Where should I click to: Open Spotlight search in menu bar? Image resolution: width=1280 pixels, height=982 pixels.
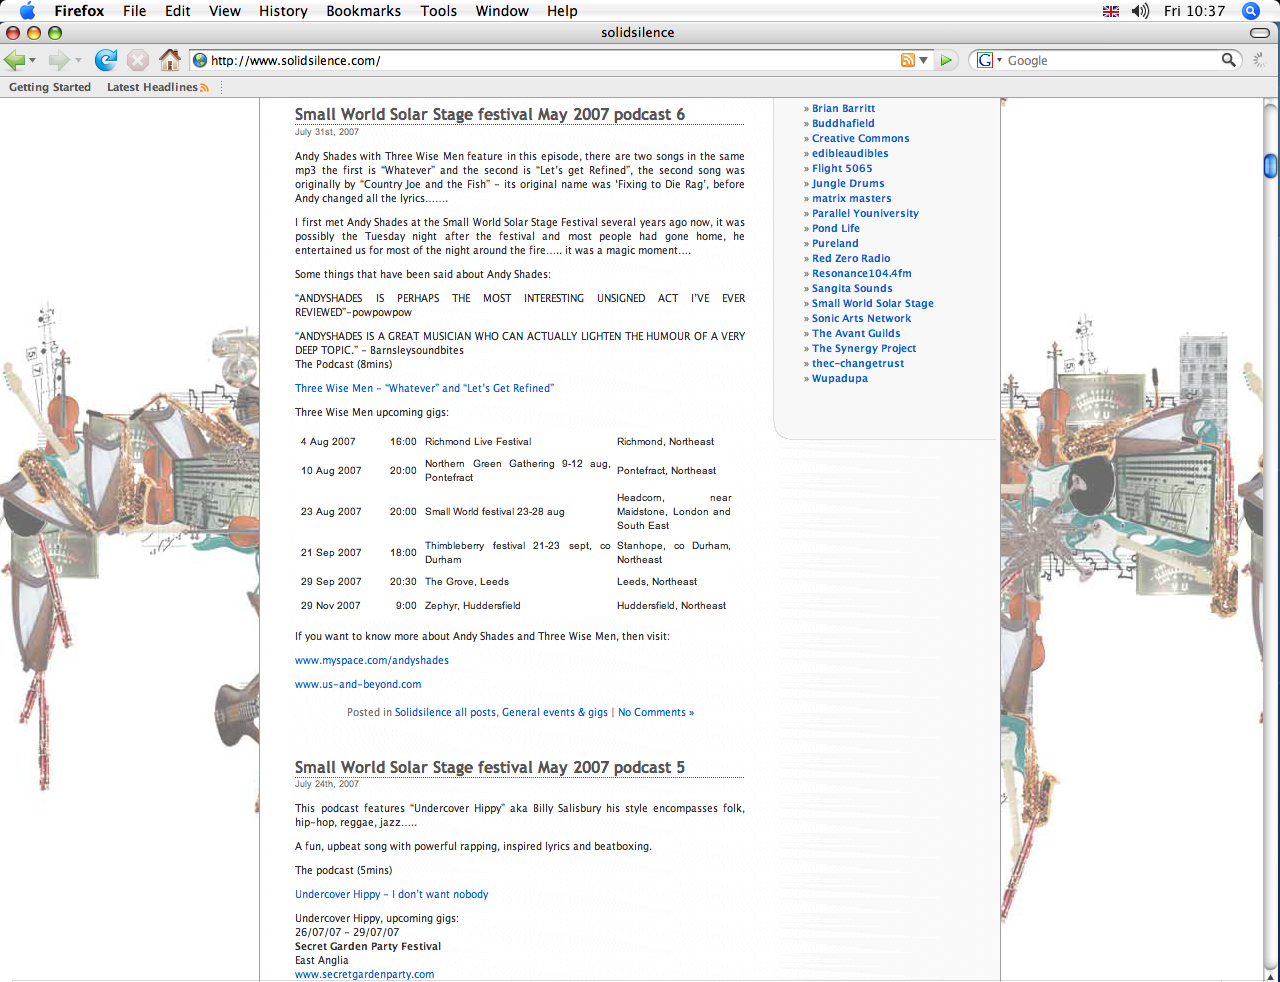[1250, 11]
